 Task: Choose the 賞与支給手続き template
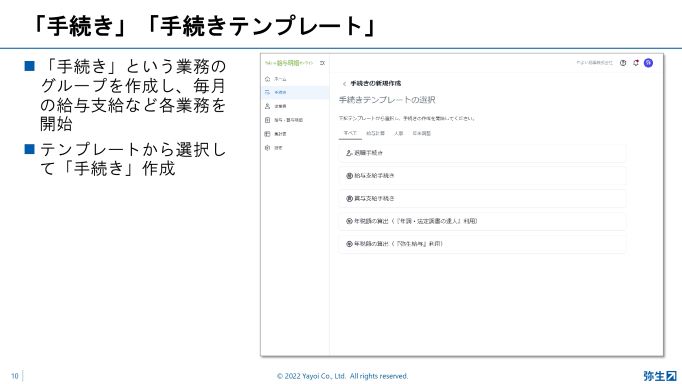pyautogui.click(x=482, y=198)
